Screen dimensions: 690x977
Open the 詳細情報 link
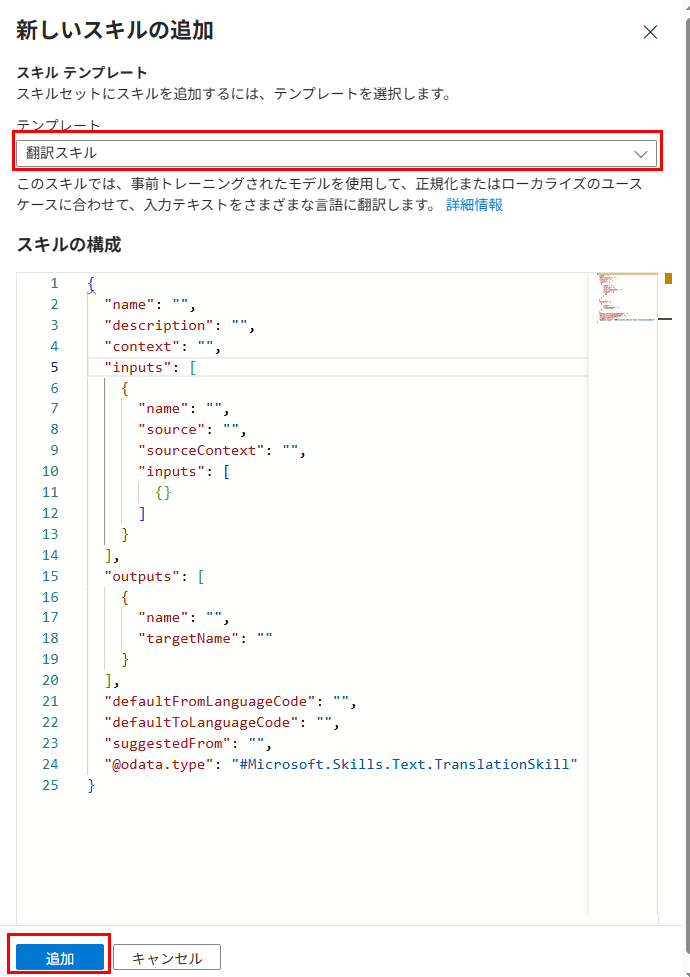point(474,205)
